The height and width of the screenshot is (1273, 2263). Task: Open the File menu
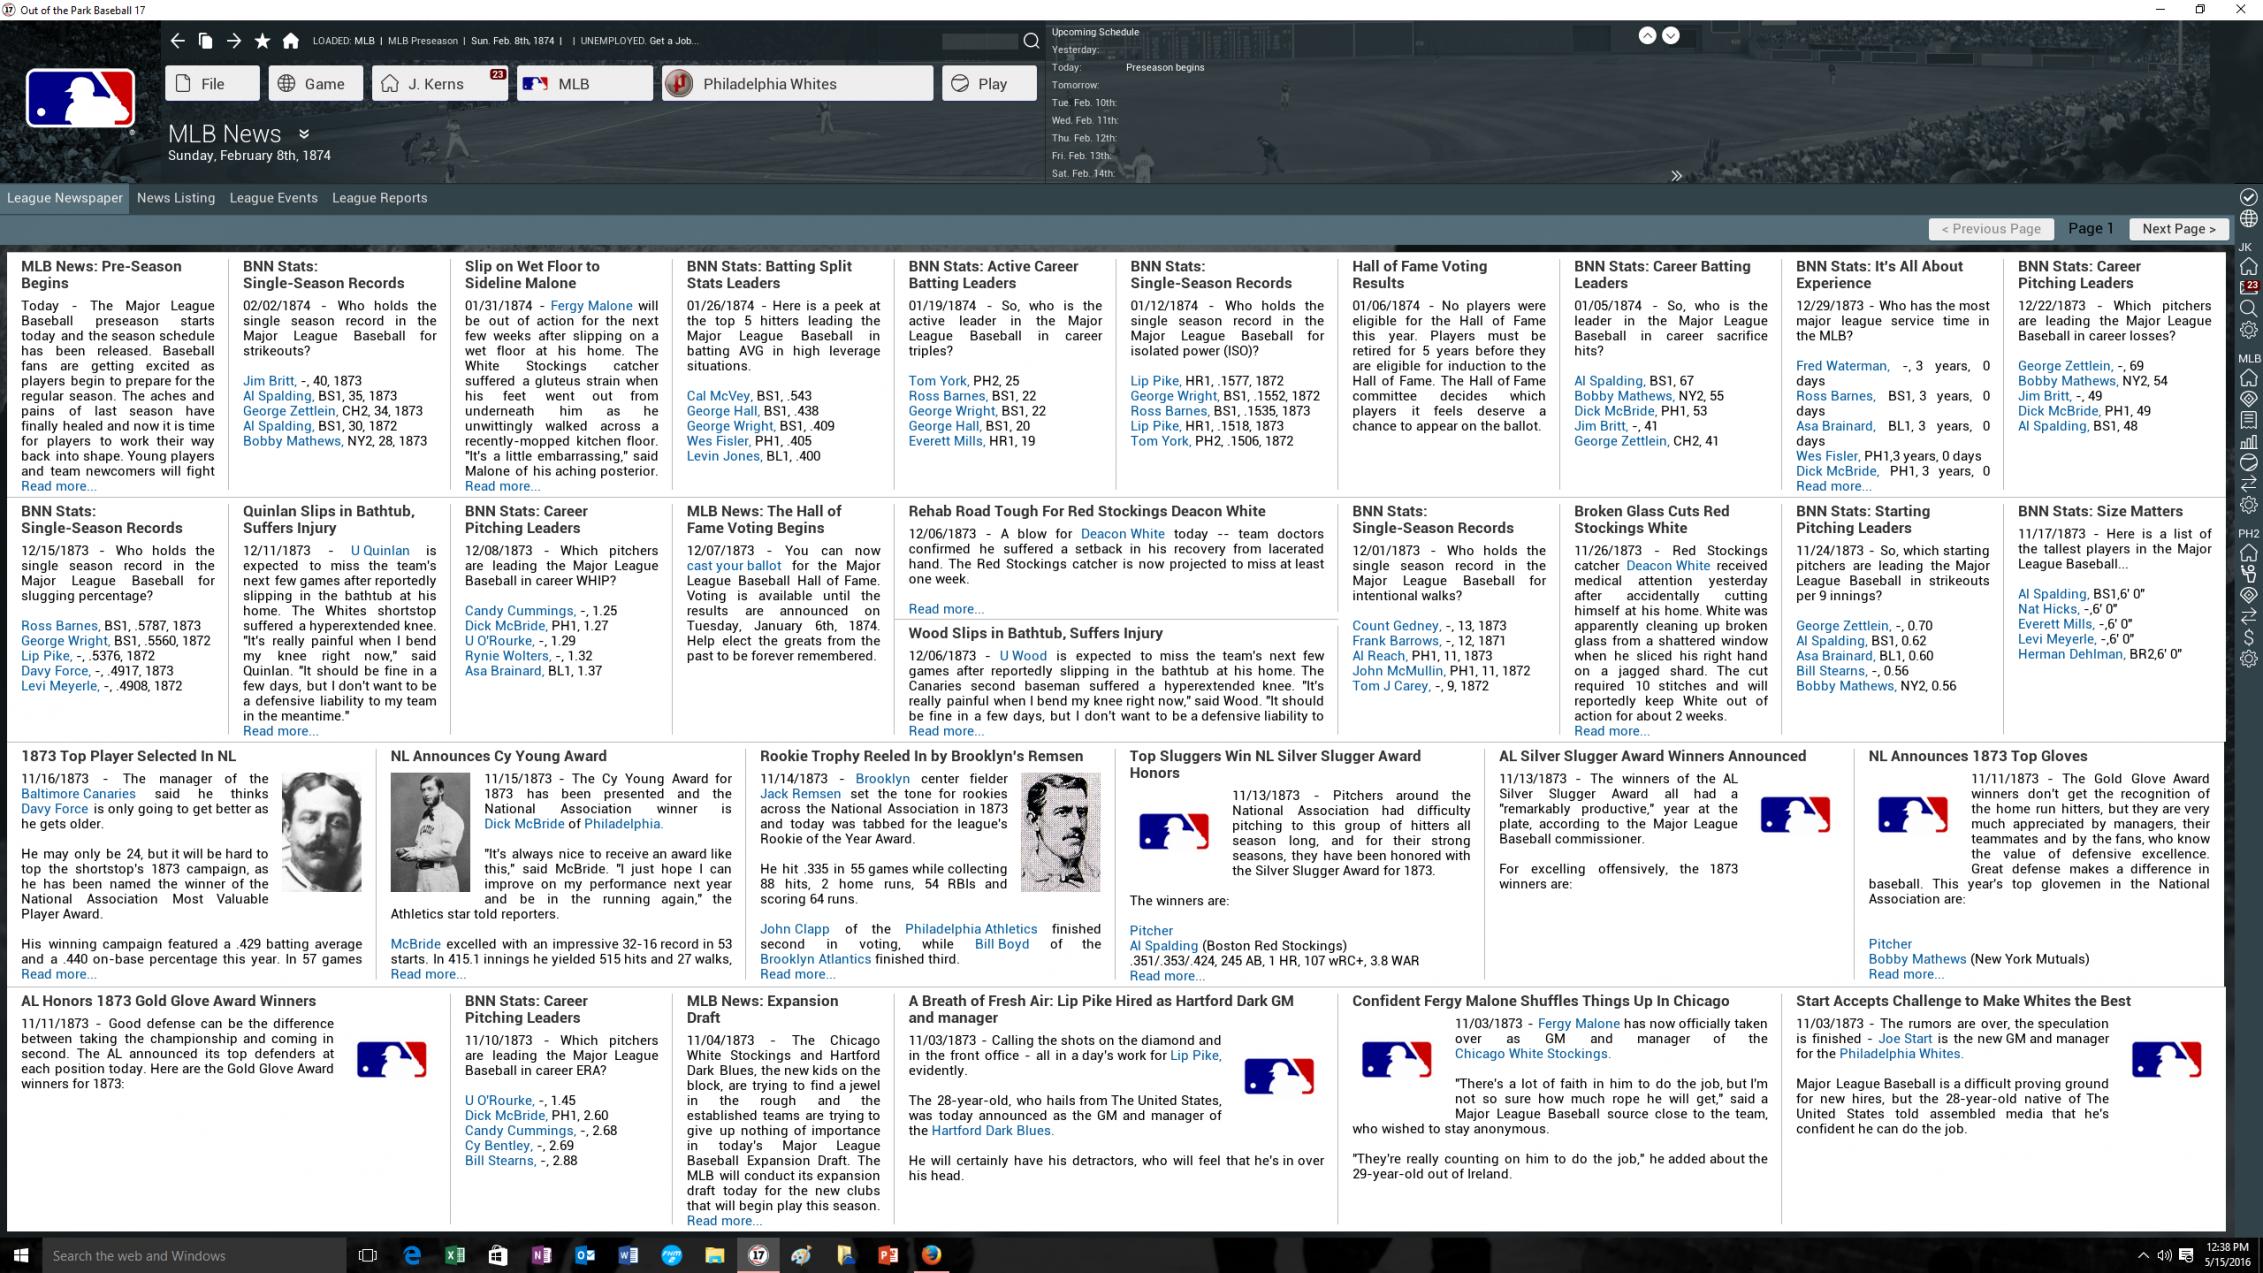point(212,84)
